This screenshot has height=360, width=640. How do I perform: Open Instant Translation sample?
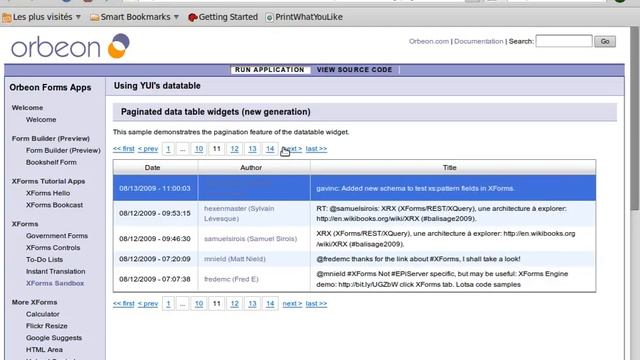point(56,271)
